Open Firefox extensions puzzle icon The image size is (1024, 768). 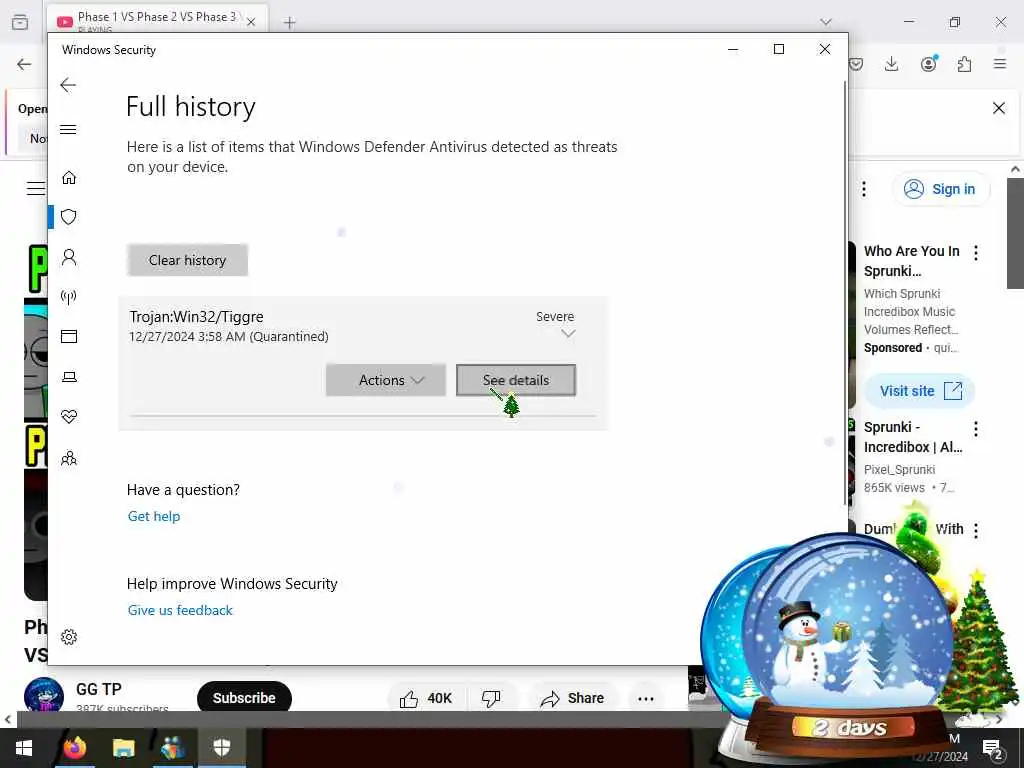pos(964,64)
